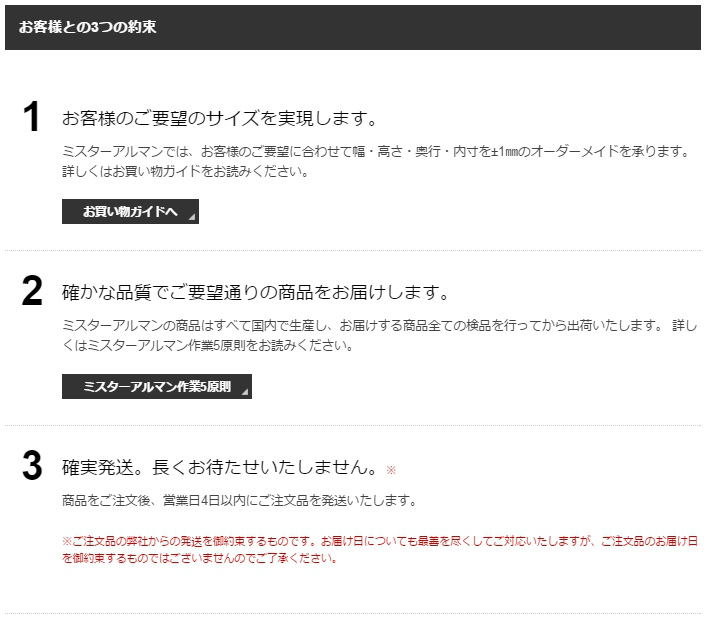Click the large number 1
The width and height of the screenshot is (709, 621).
click(x=32, y=117)
